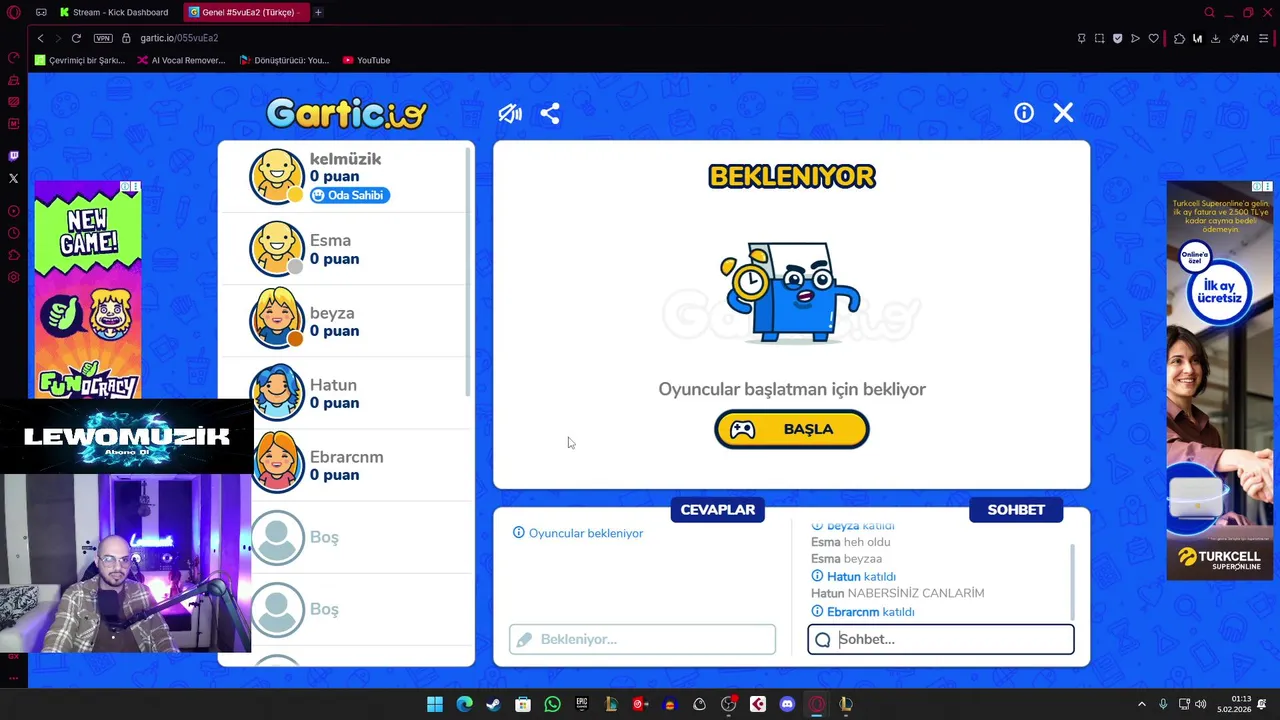Viewport: 1280px width, 720px height.
Task: Select player Ebrarcnm's avatar
Action: point(277,464)
